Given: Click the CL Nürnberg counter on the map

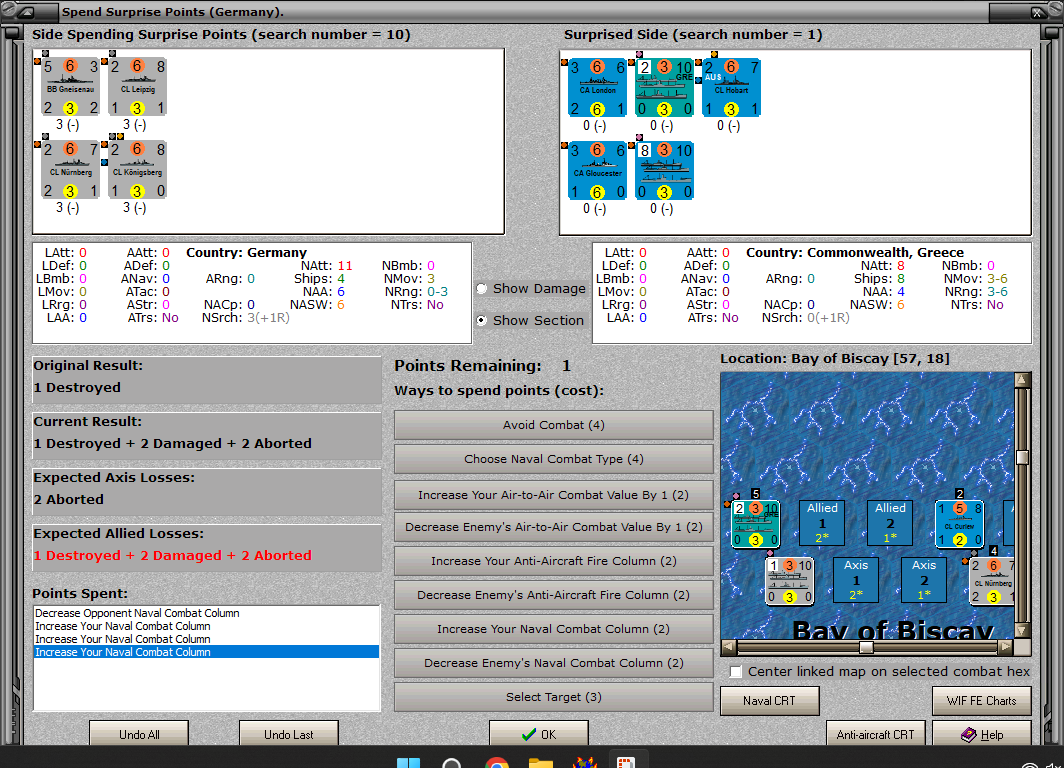Looking at the screenshot, I should (992, 581).
